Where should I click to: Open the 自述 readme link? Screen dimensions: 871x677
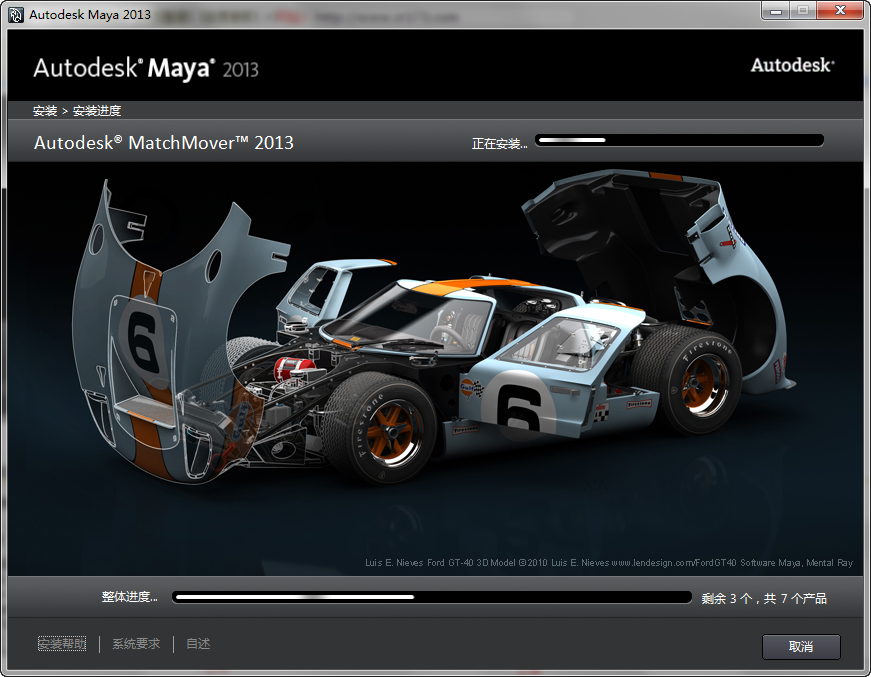click(x=198, y=644)
